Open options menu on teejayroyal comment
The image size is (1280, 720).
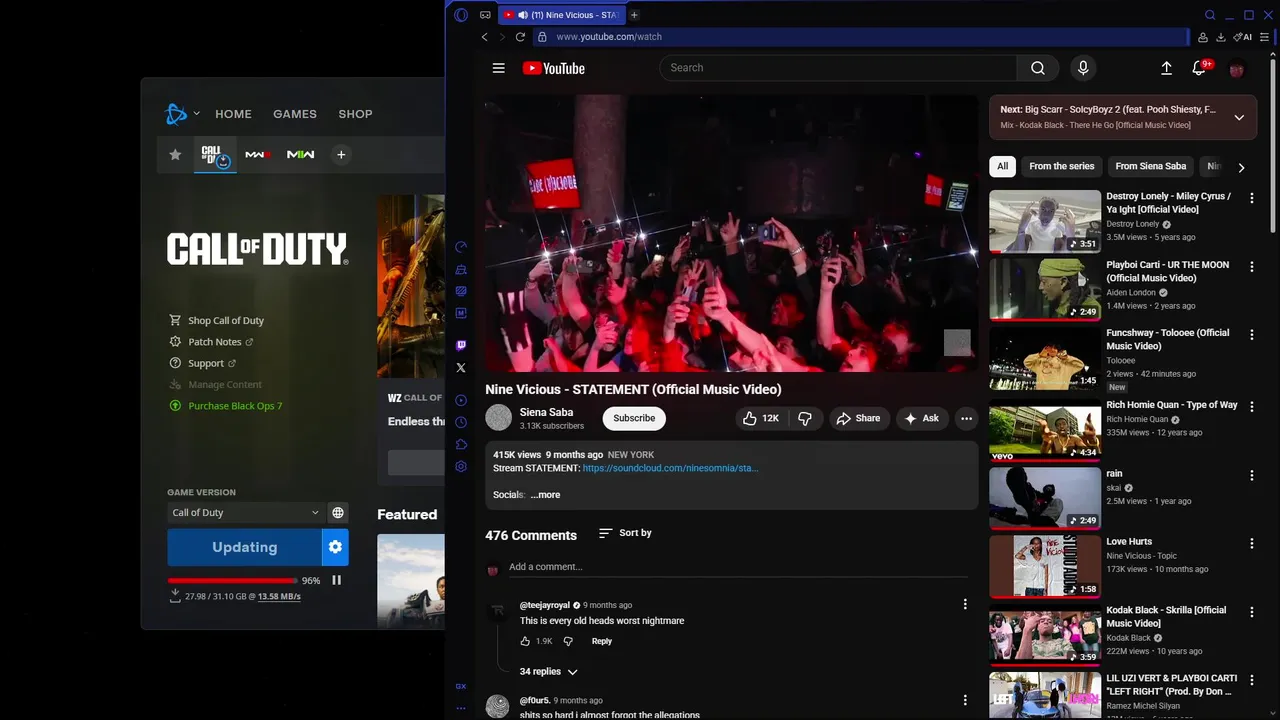[965, 604]
